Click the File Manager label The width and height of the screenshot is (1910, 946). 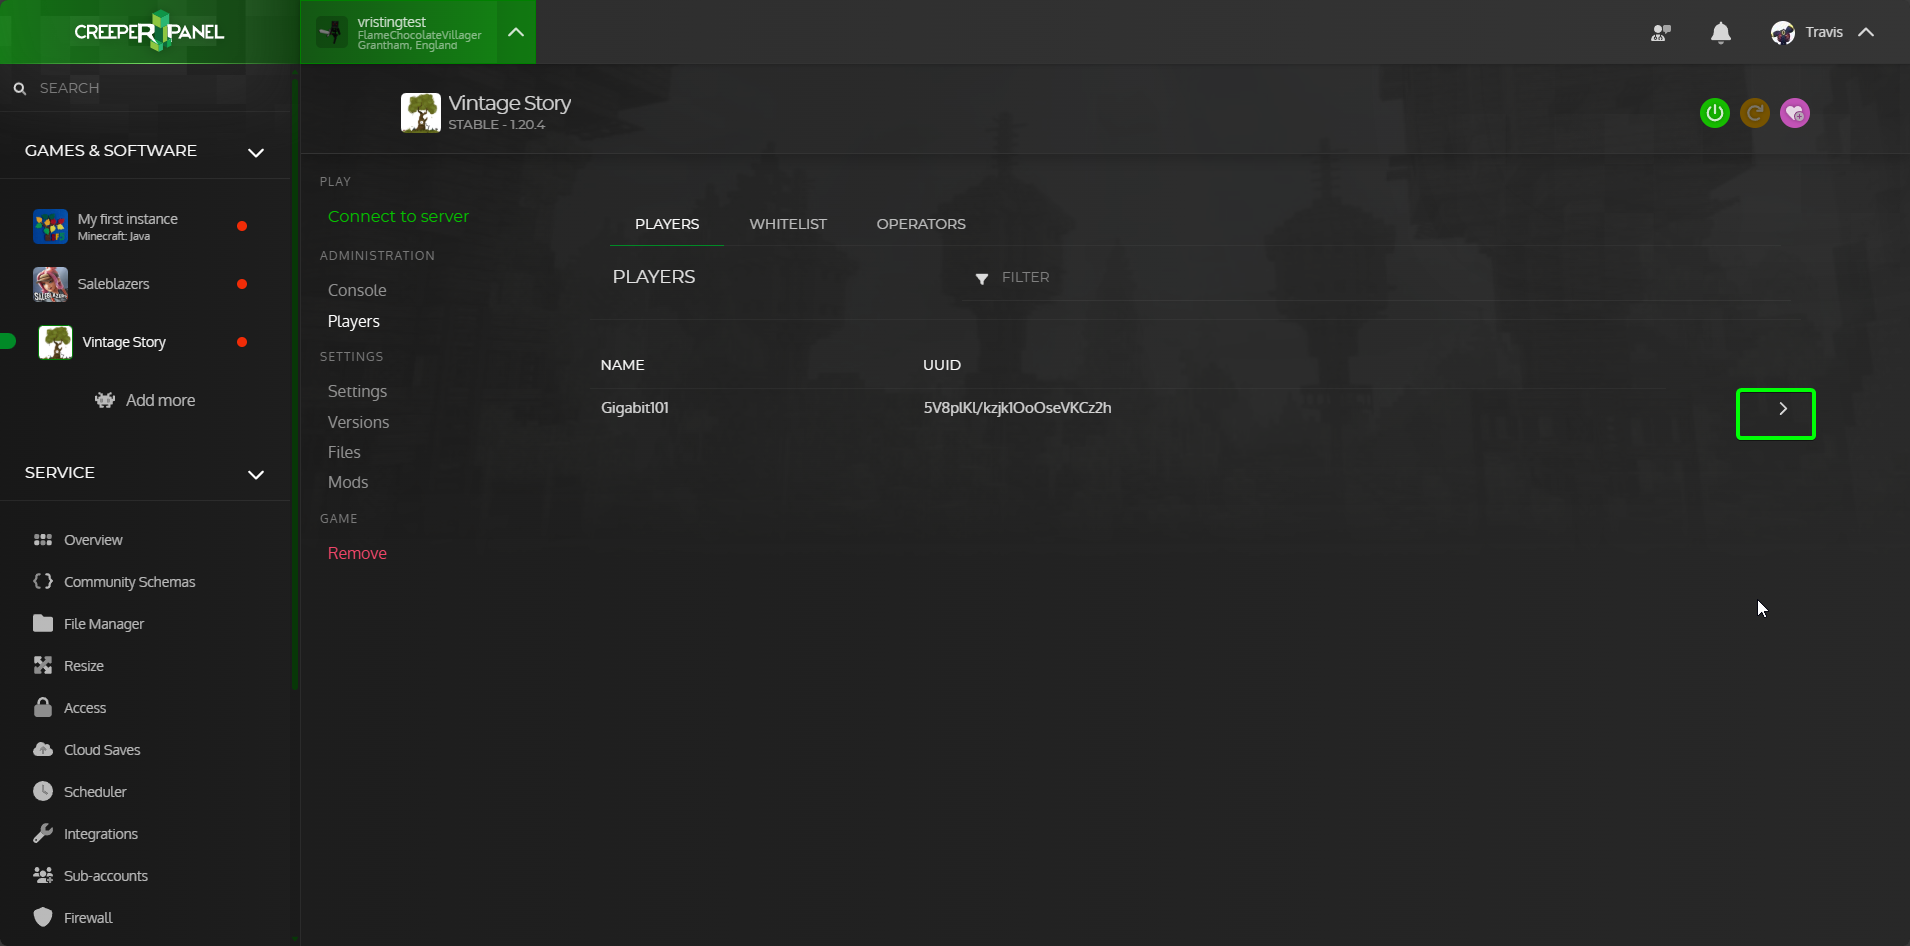point(104,624)
